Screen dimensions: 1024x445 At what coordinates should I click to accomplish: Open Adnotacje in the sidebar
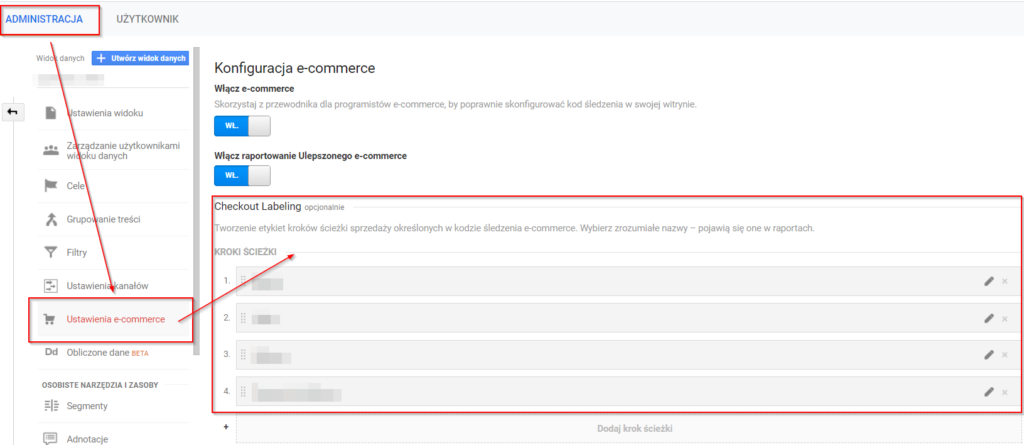87,439
